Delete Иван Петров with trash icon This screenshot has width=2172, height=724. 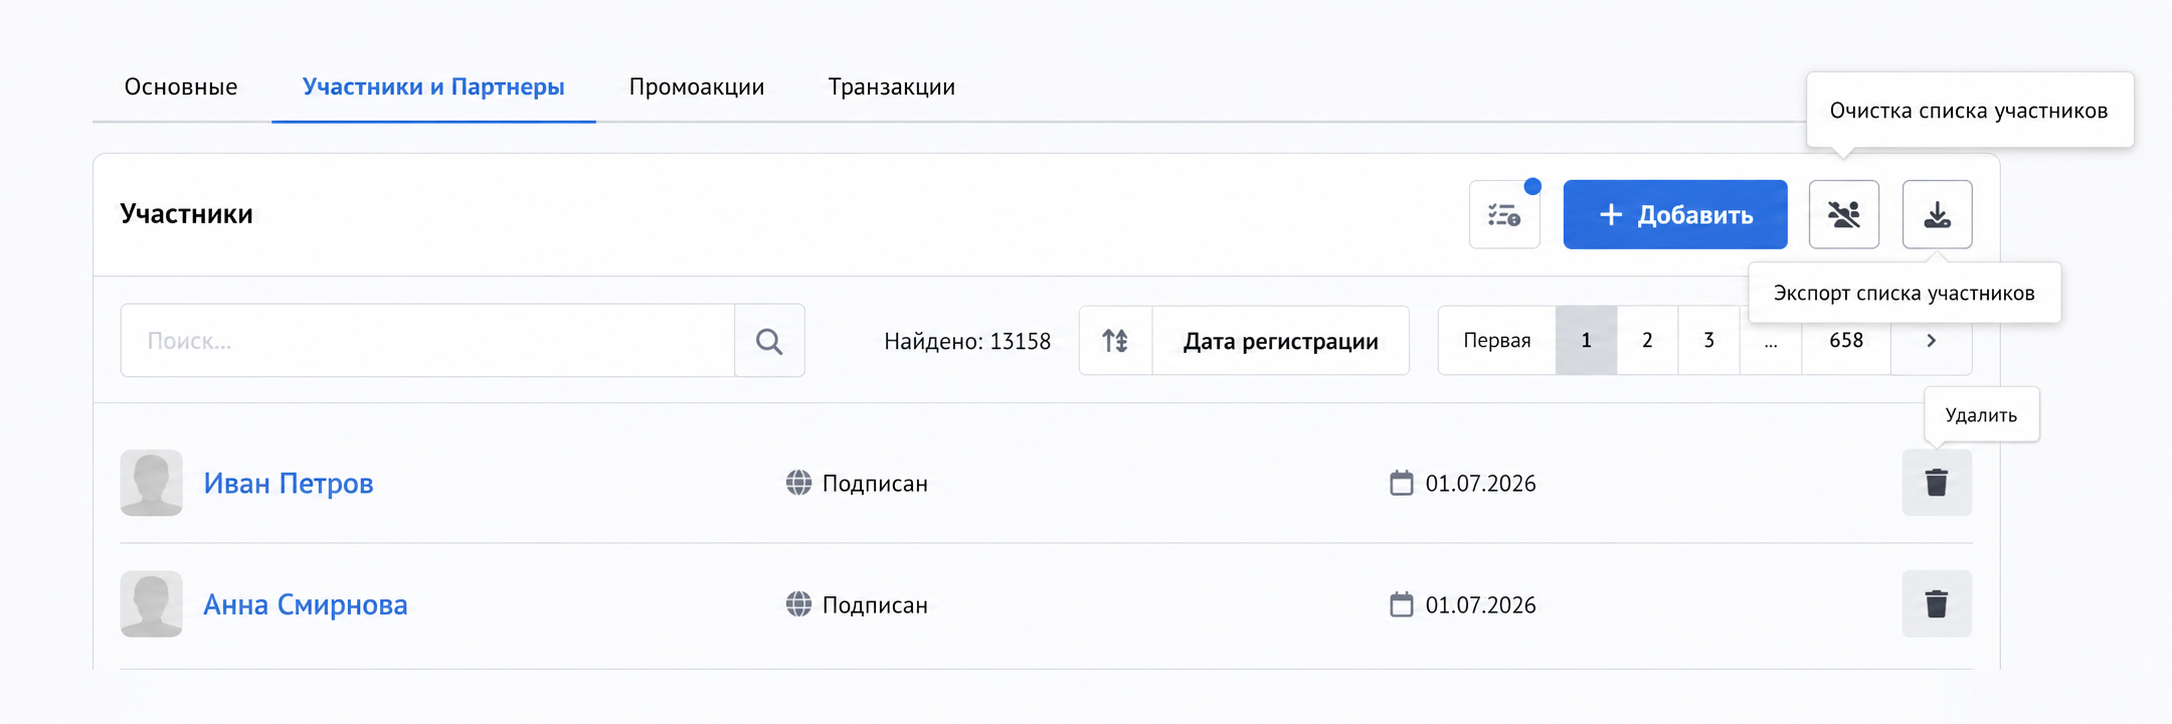pyautogui.click(x=1936, y=483)
